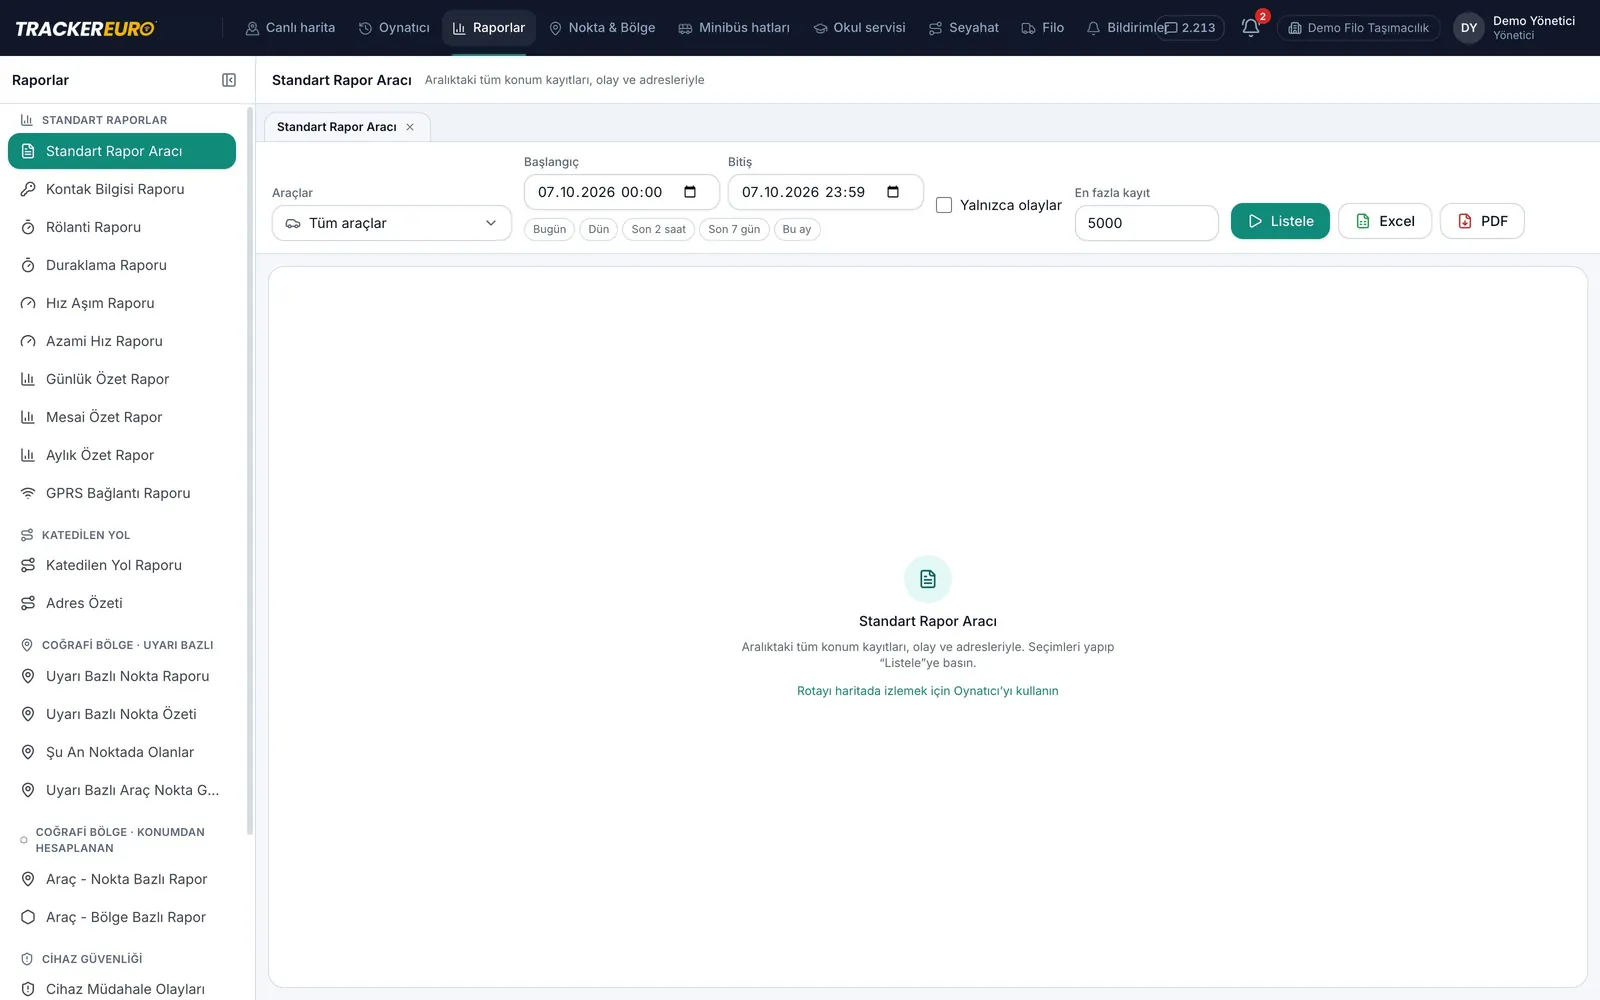This screenshot has width=1600, height=1000.
Task: Toggle the Yalnızca olaylar checkbox
Action: click(944, 205)
